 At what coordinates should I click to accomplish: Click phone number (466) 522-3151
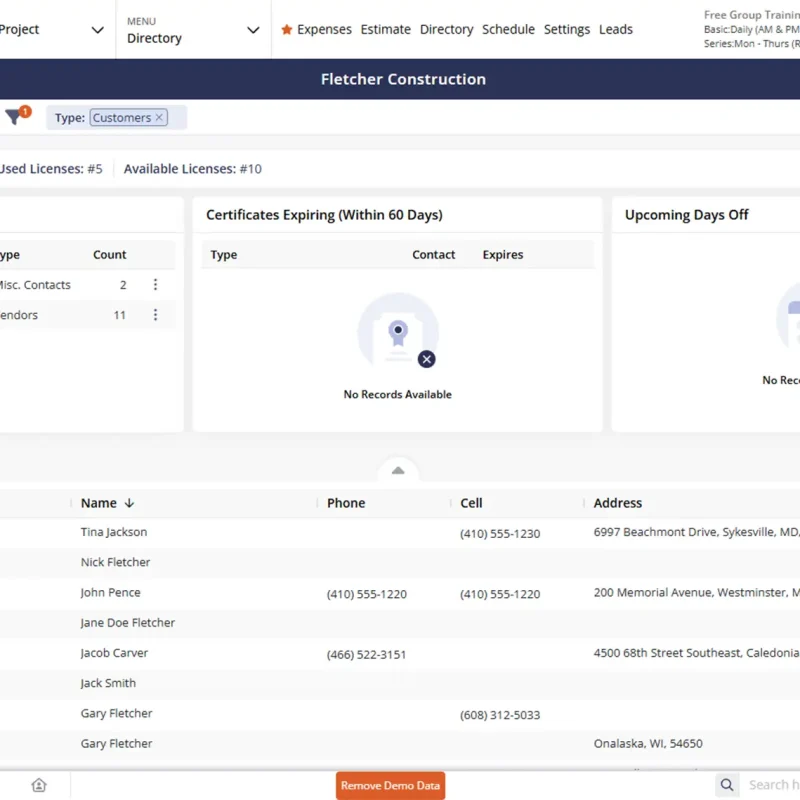366,655
